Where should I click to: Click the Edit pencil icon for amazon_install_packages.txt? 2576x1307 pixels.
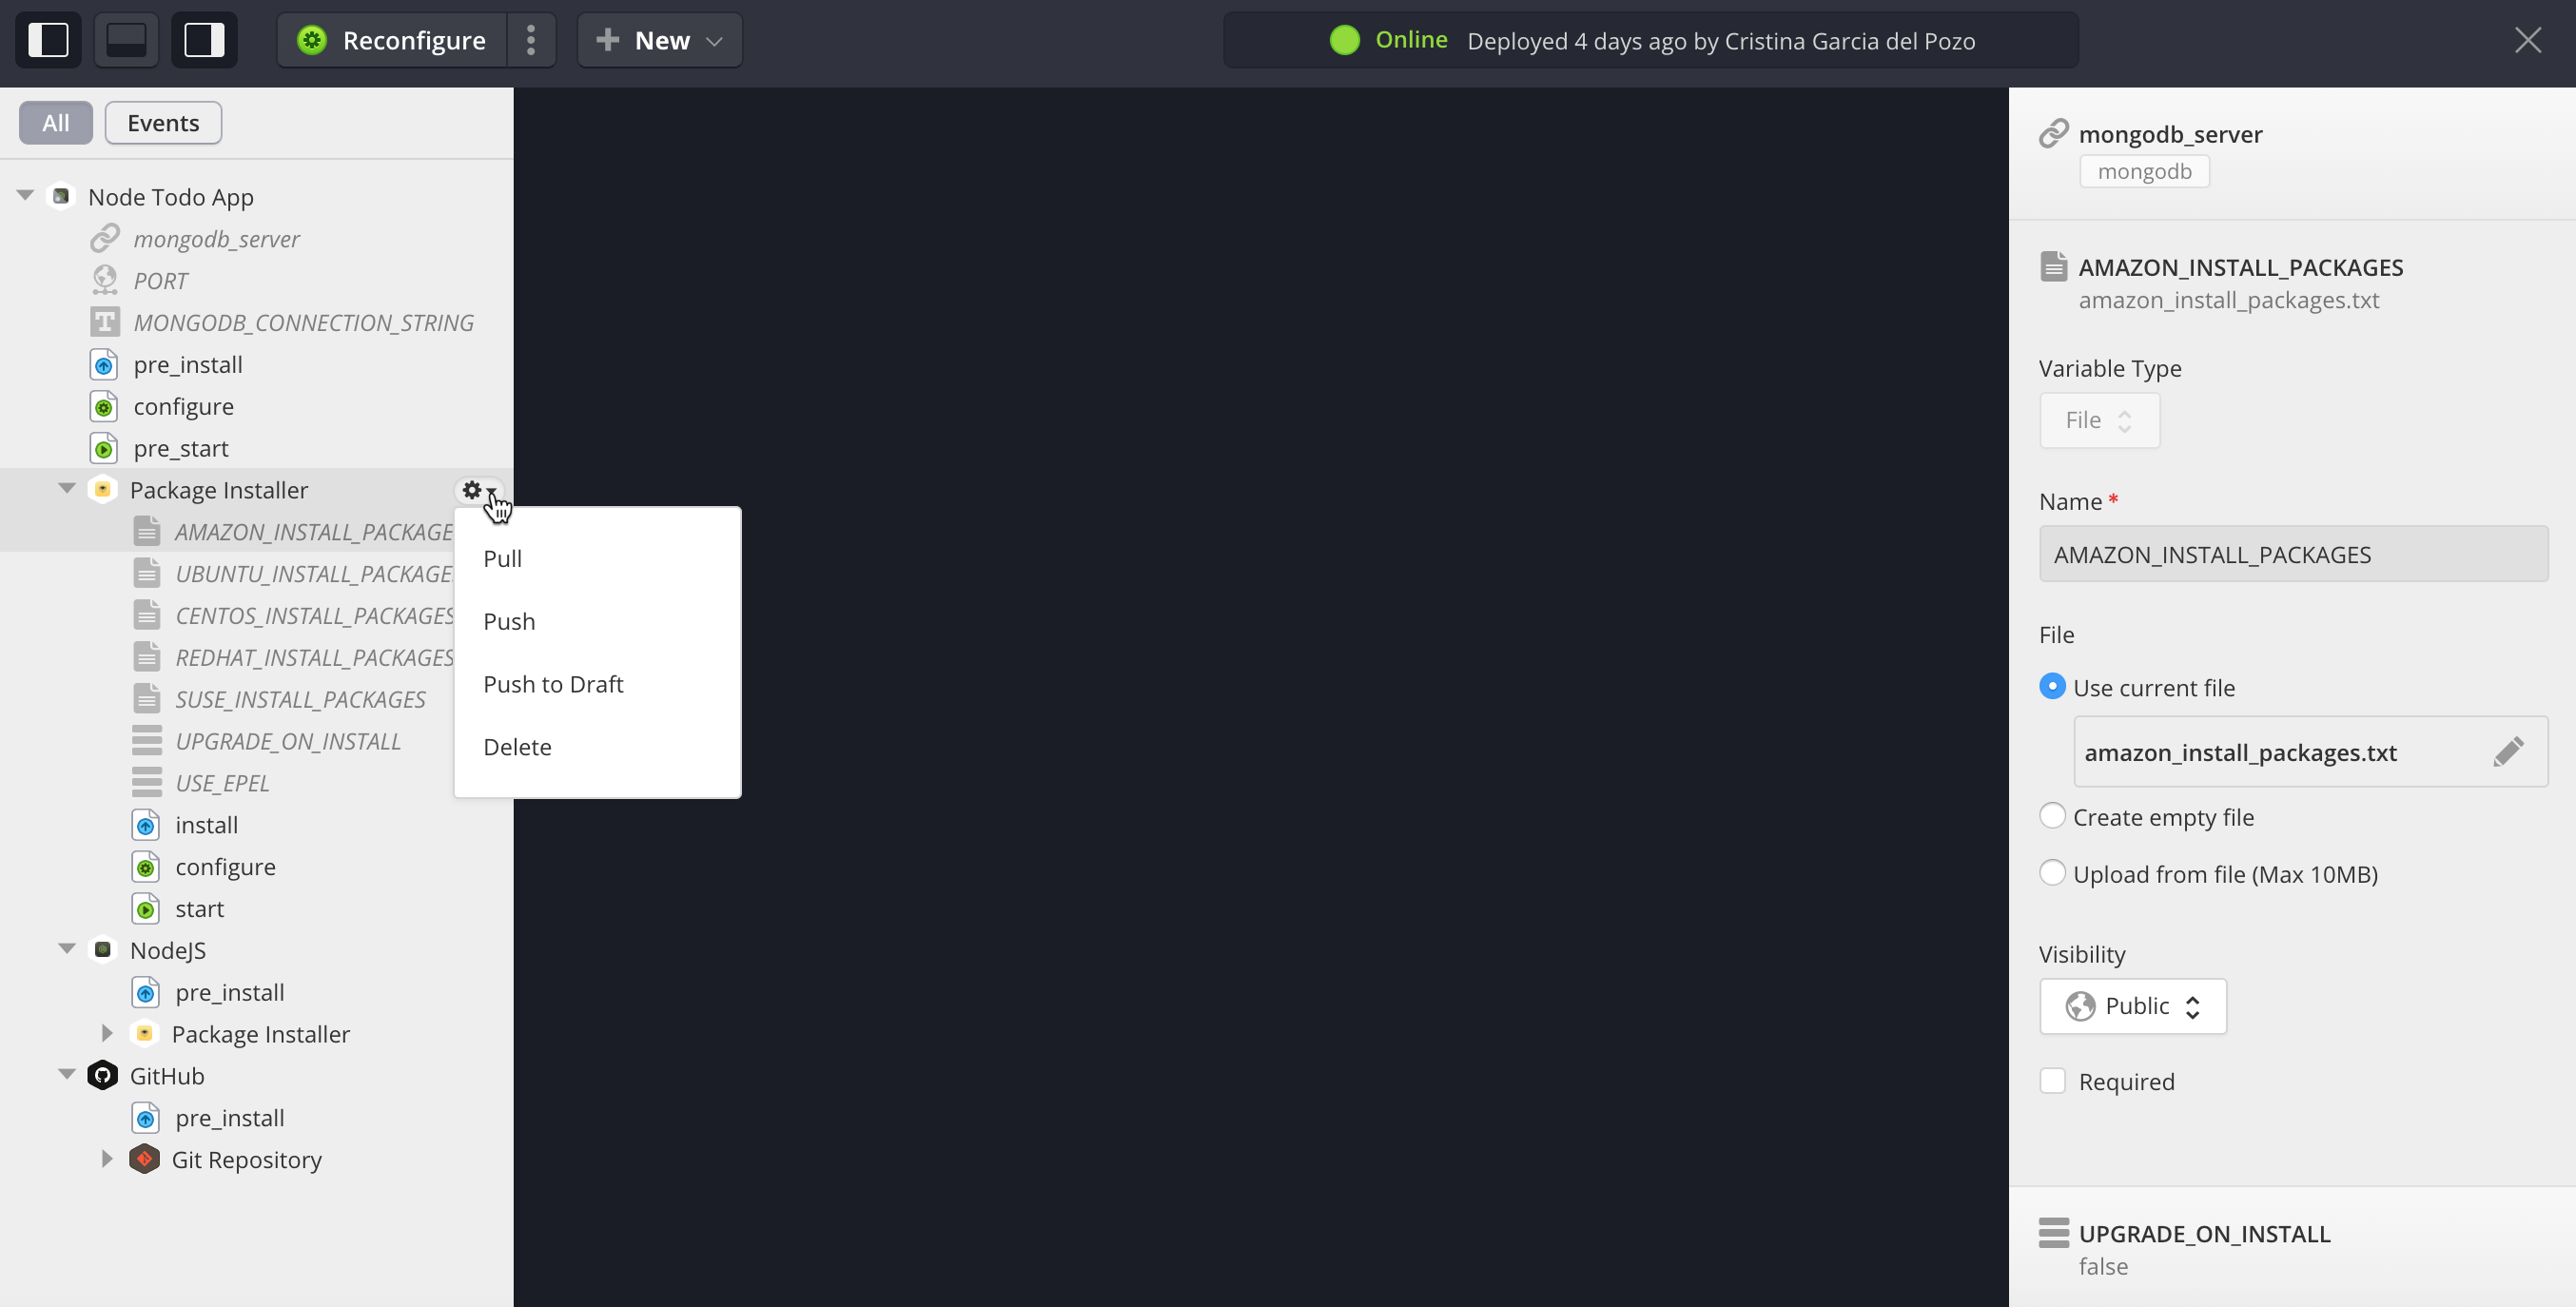pos(2509,751)
